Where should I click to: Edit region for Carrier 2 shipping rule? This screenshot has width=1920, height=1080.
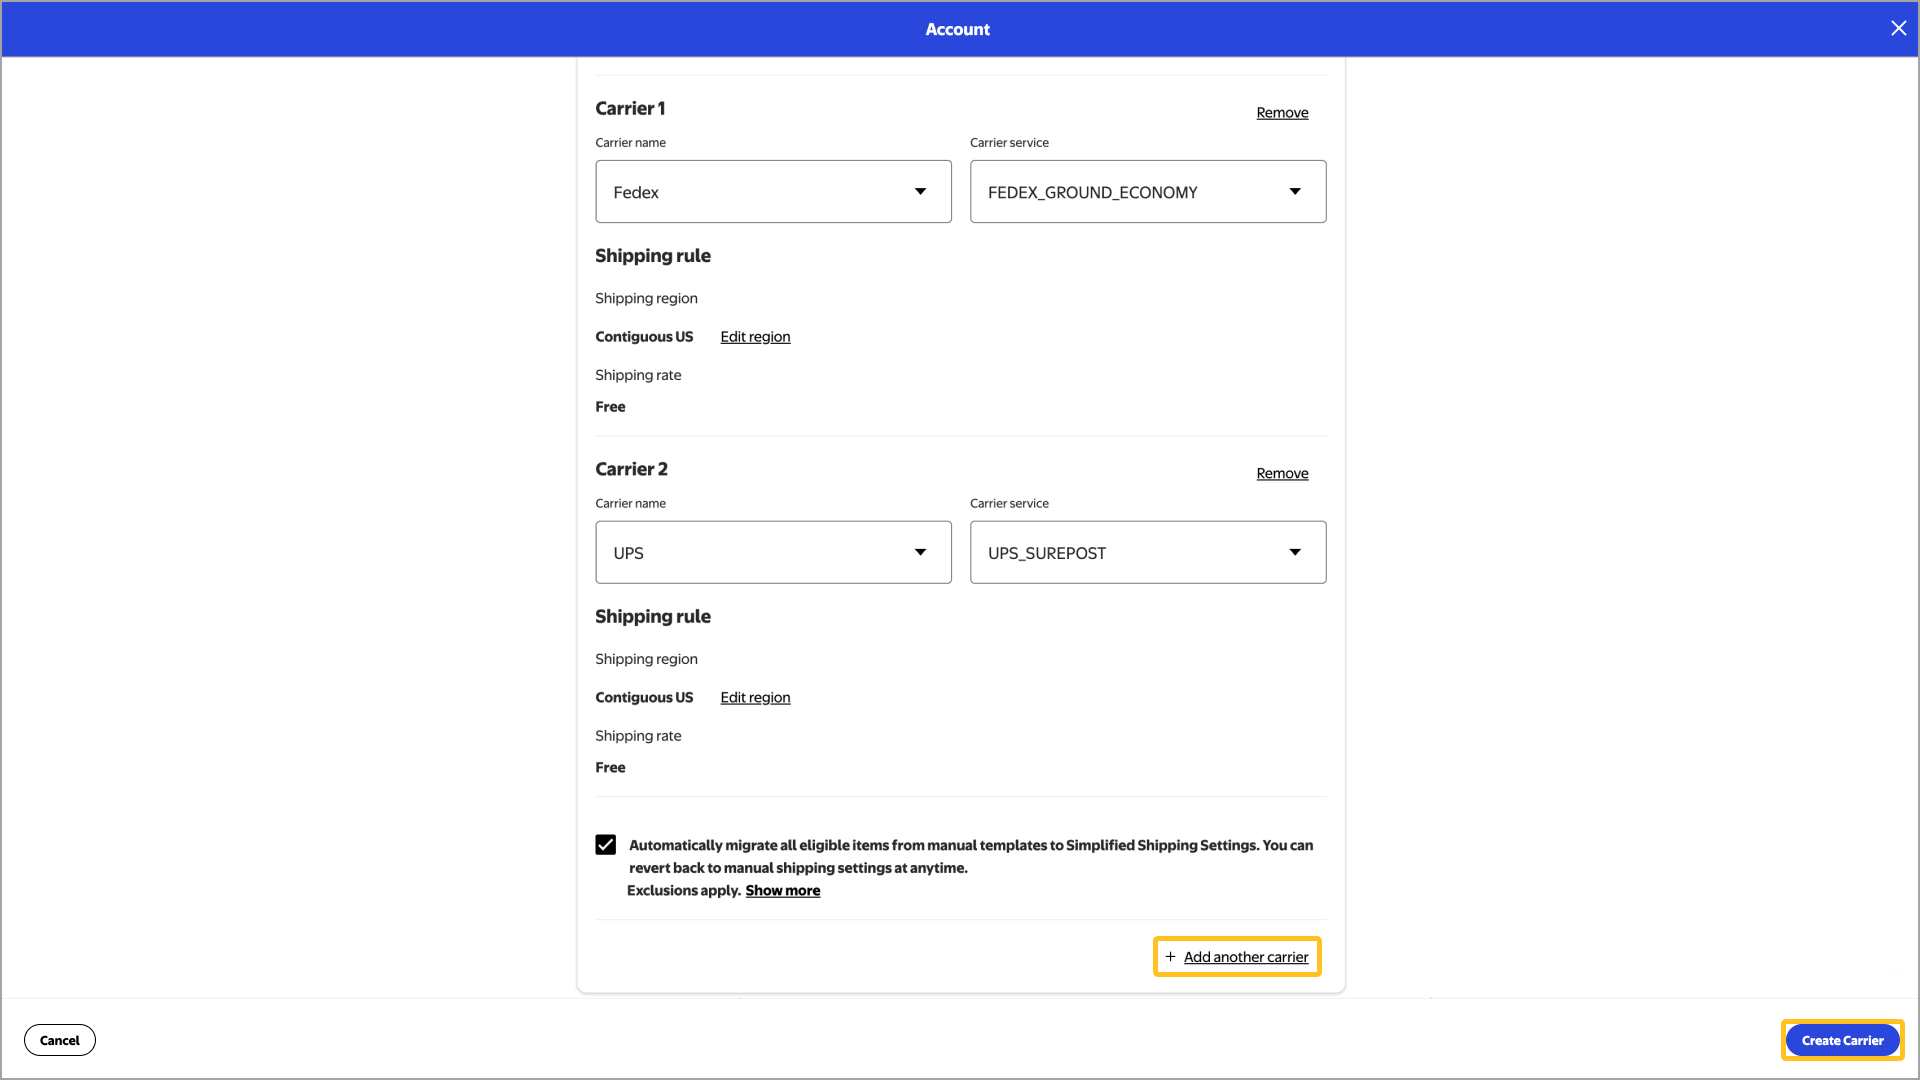click(755, 698)
